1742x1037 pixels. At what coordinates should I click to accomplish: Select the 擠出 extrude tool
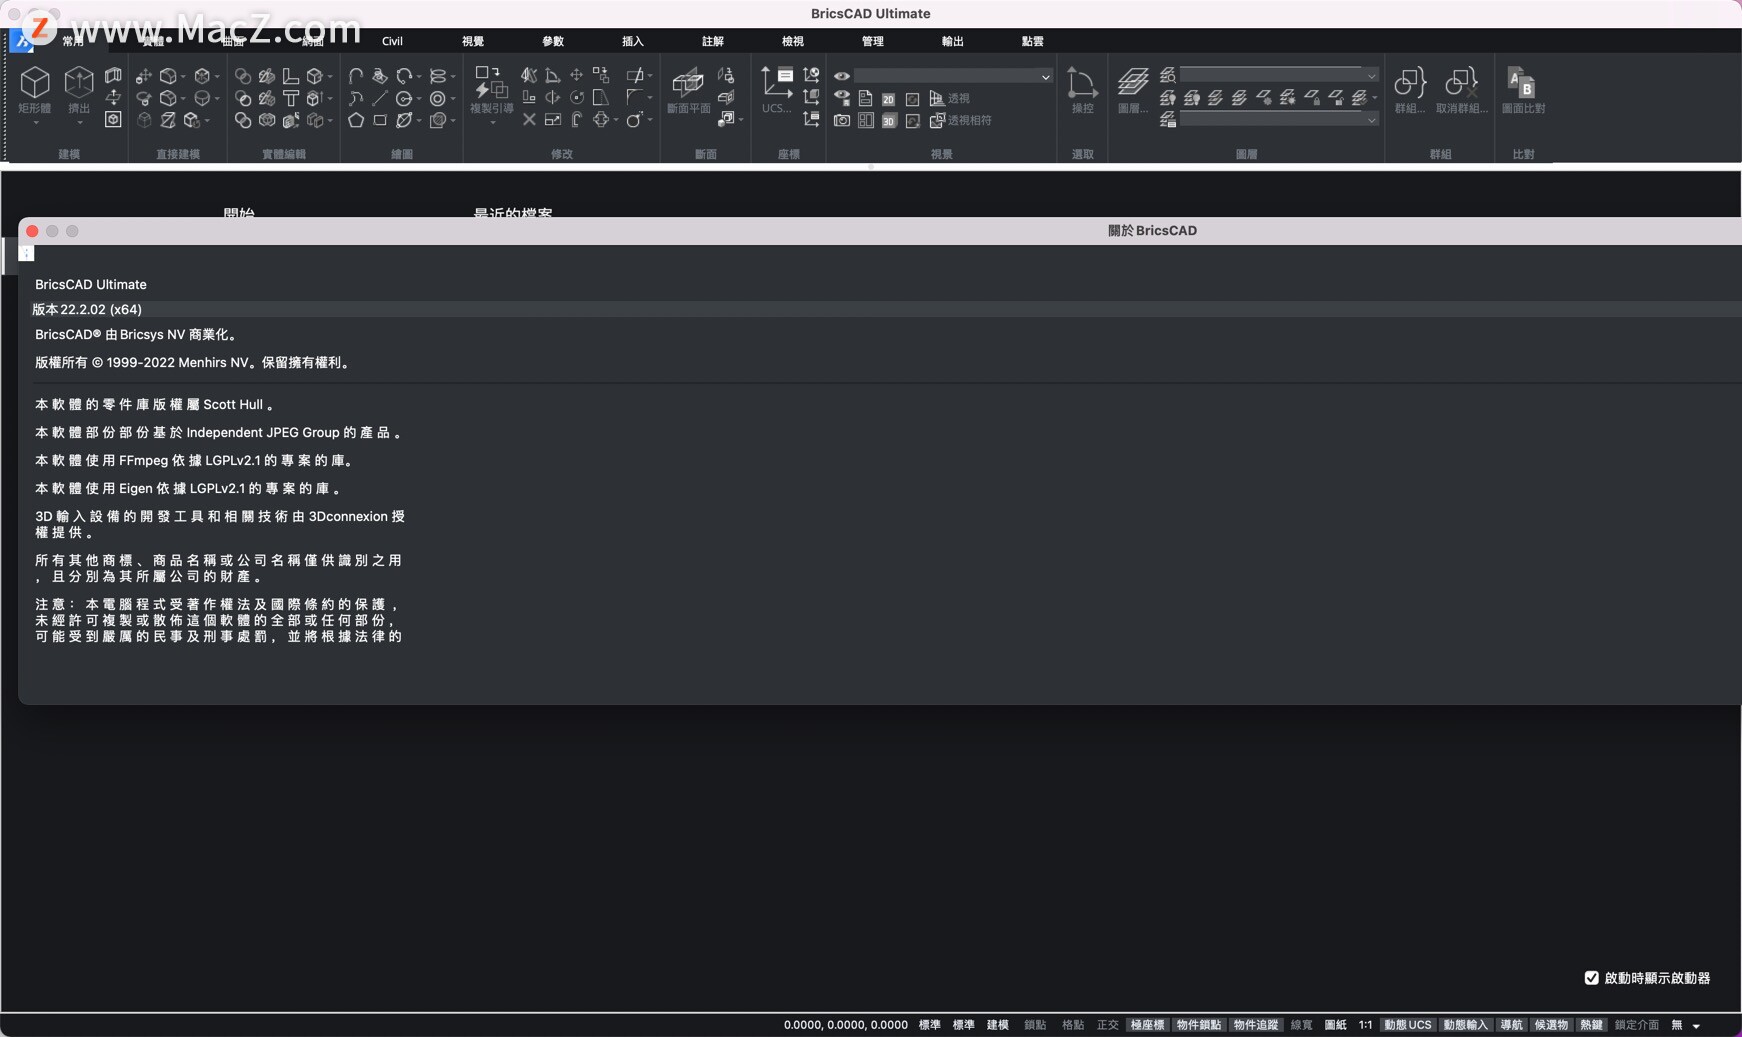pos(79,89)
